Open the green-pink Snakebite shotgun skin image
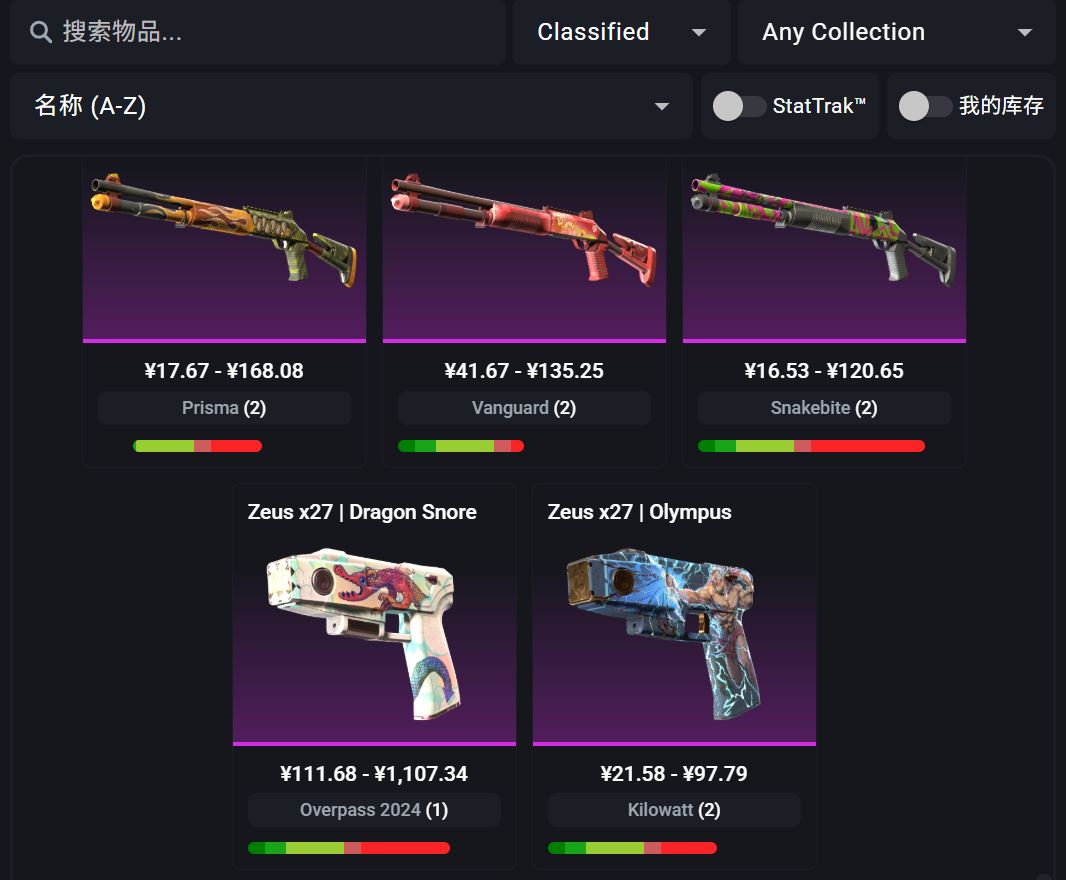The width and height of the screenshot is (1066, 880). (x=824, y=230)
